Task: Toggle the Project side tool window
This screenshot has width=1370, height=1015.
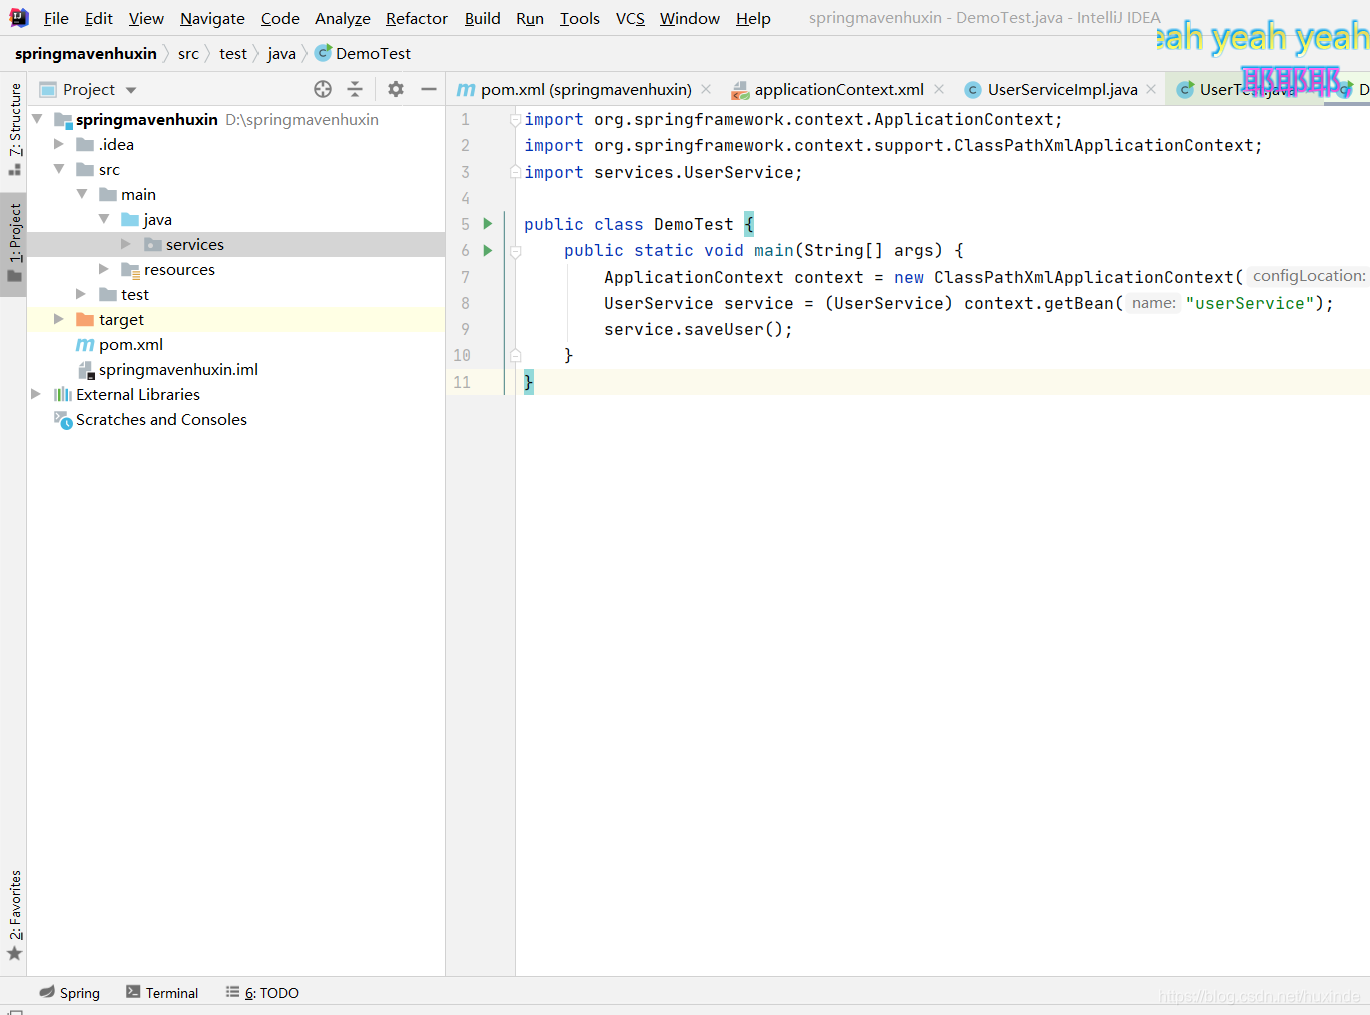Action: point(14,243)
